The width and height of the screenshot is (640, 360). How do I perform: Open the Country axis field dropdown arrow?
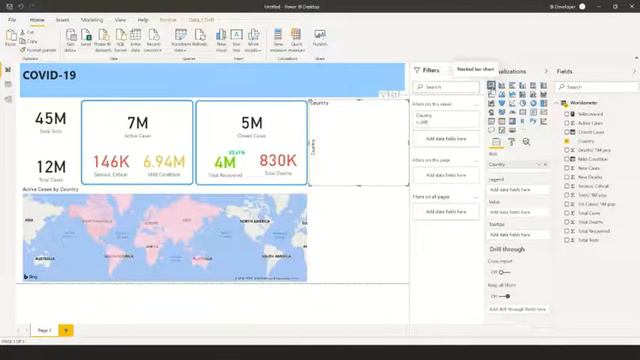pyautogui.click(x=539, y=164)
